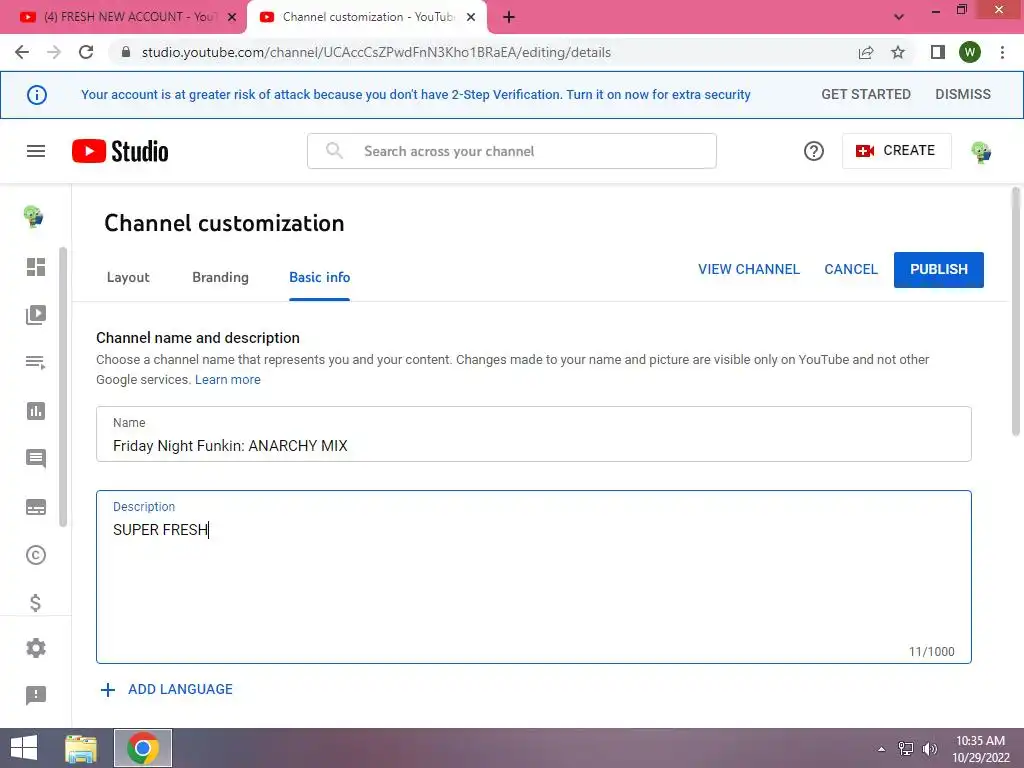Click ADD LANGUAGE

[x=167, y=689]
